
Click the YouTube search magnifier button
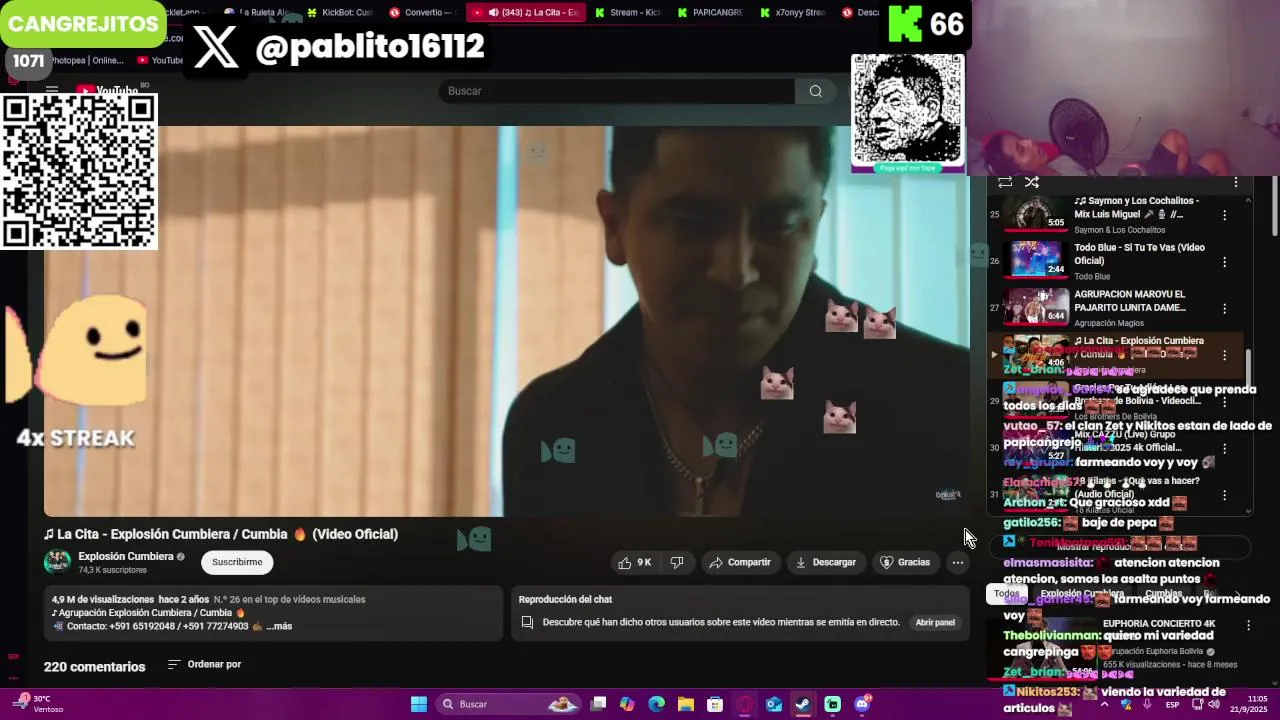tap(816, 91)
